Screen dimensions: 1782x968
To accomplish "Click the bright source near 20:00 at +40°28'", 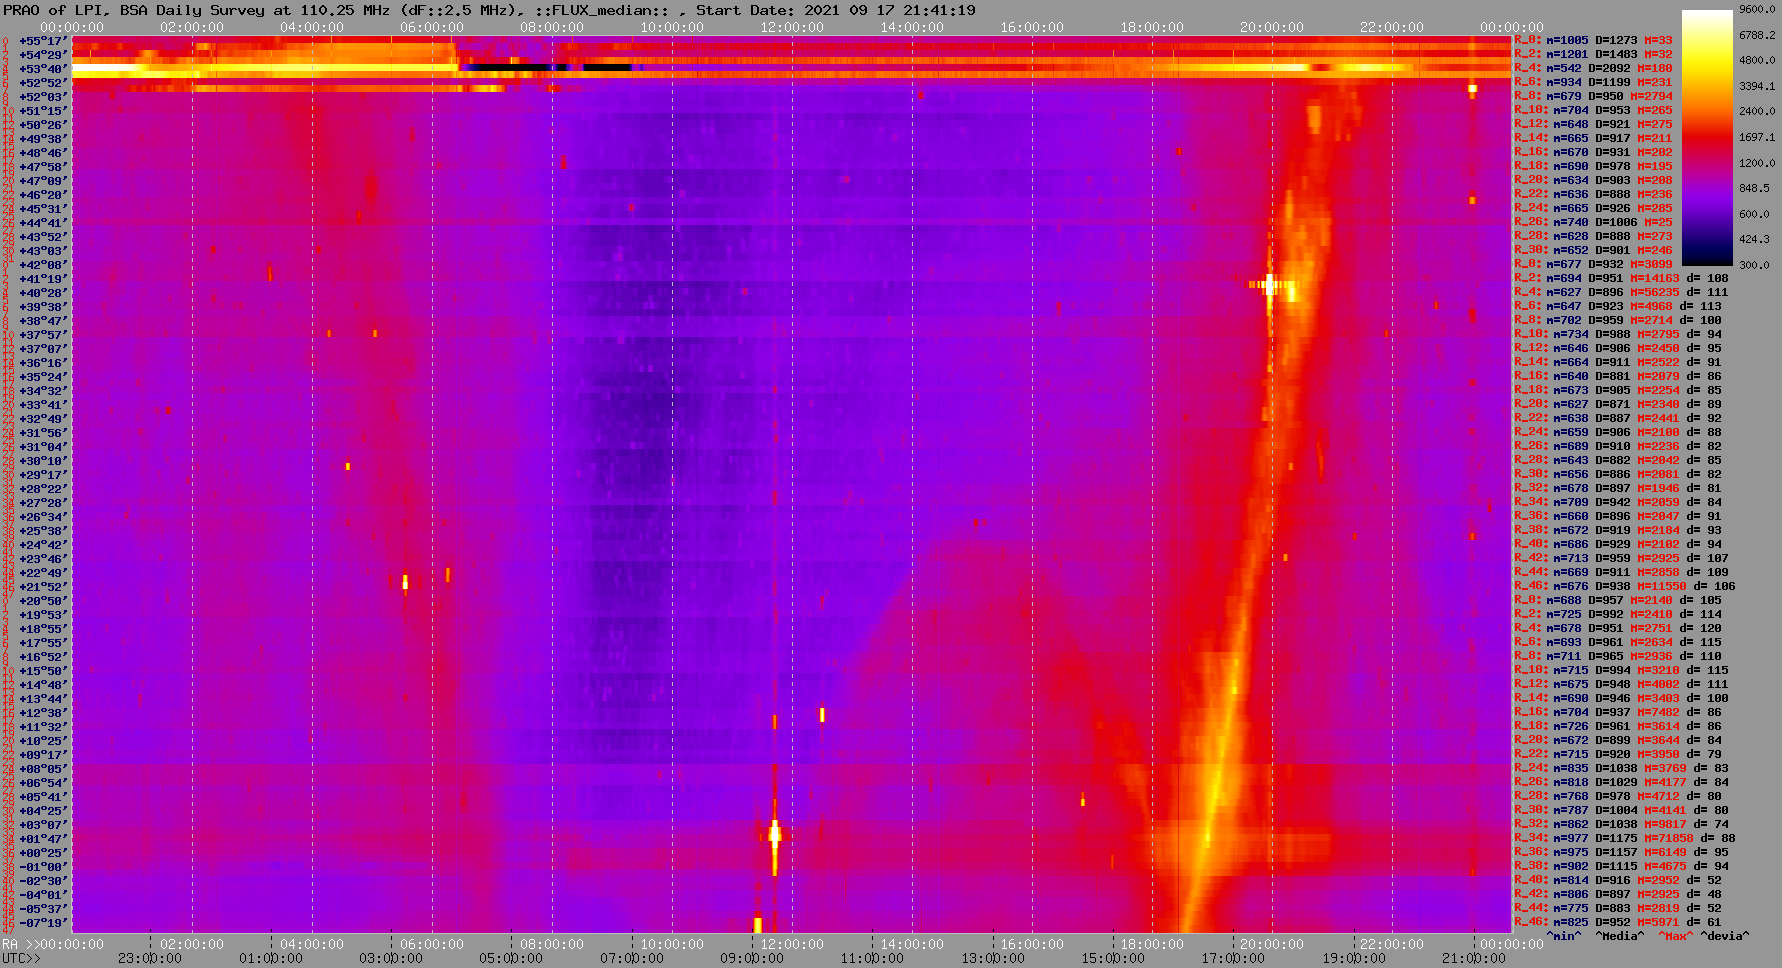I will 1271,286.
